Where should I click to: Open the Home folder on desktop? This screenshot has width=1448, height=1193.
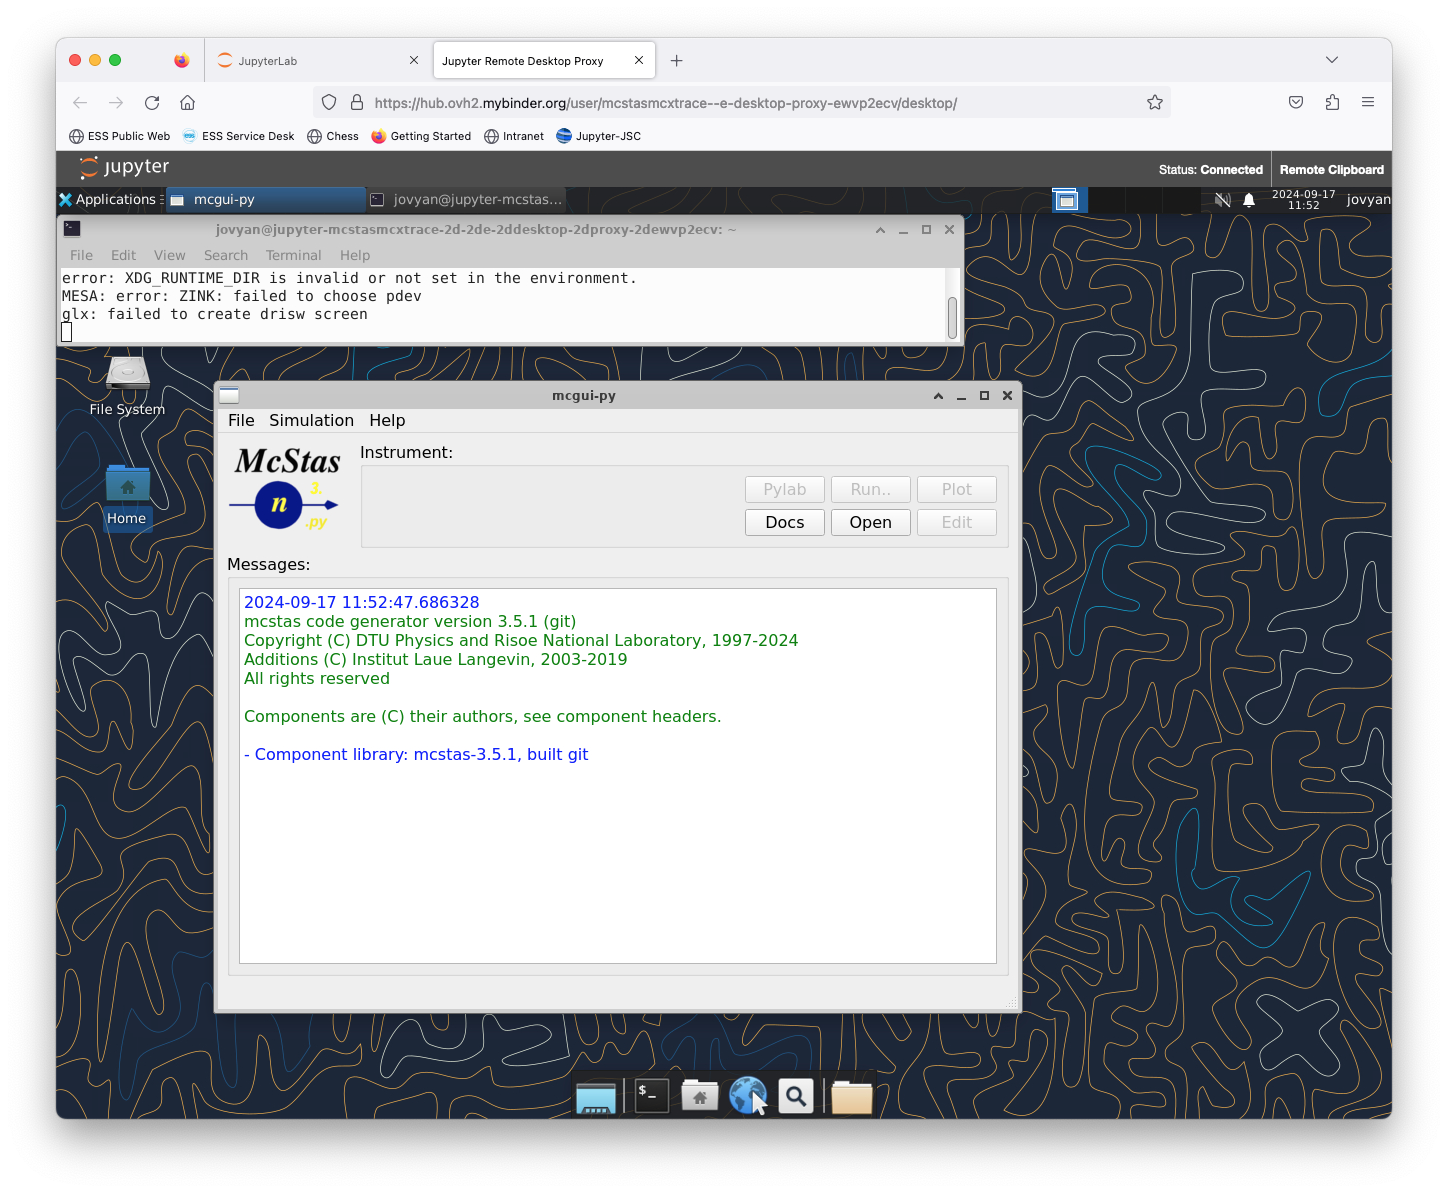127,486
